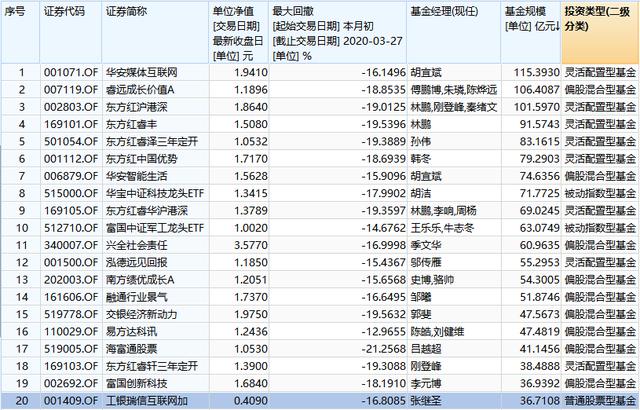Select fund code 006879.OF

tap(71, 176)
